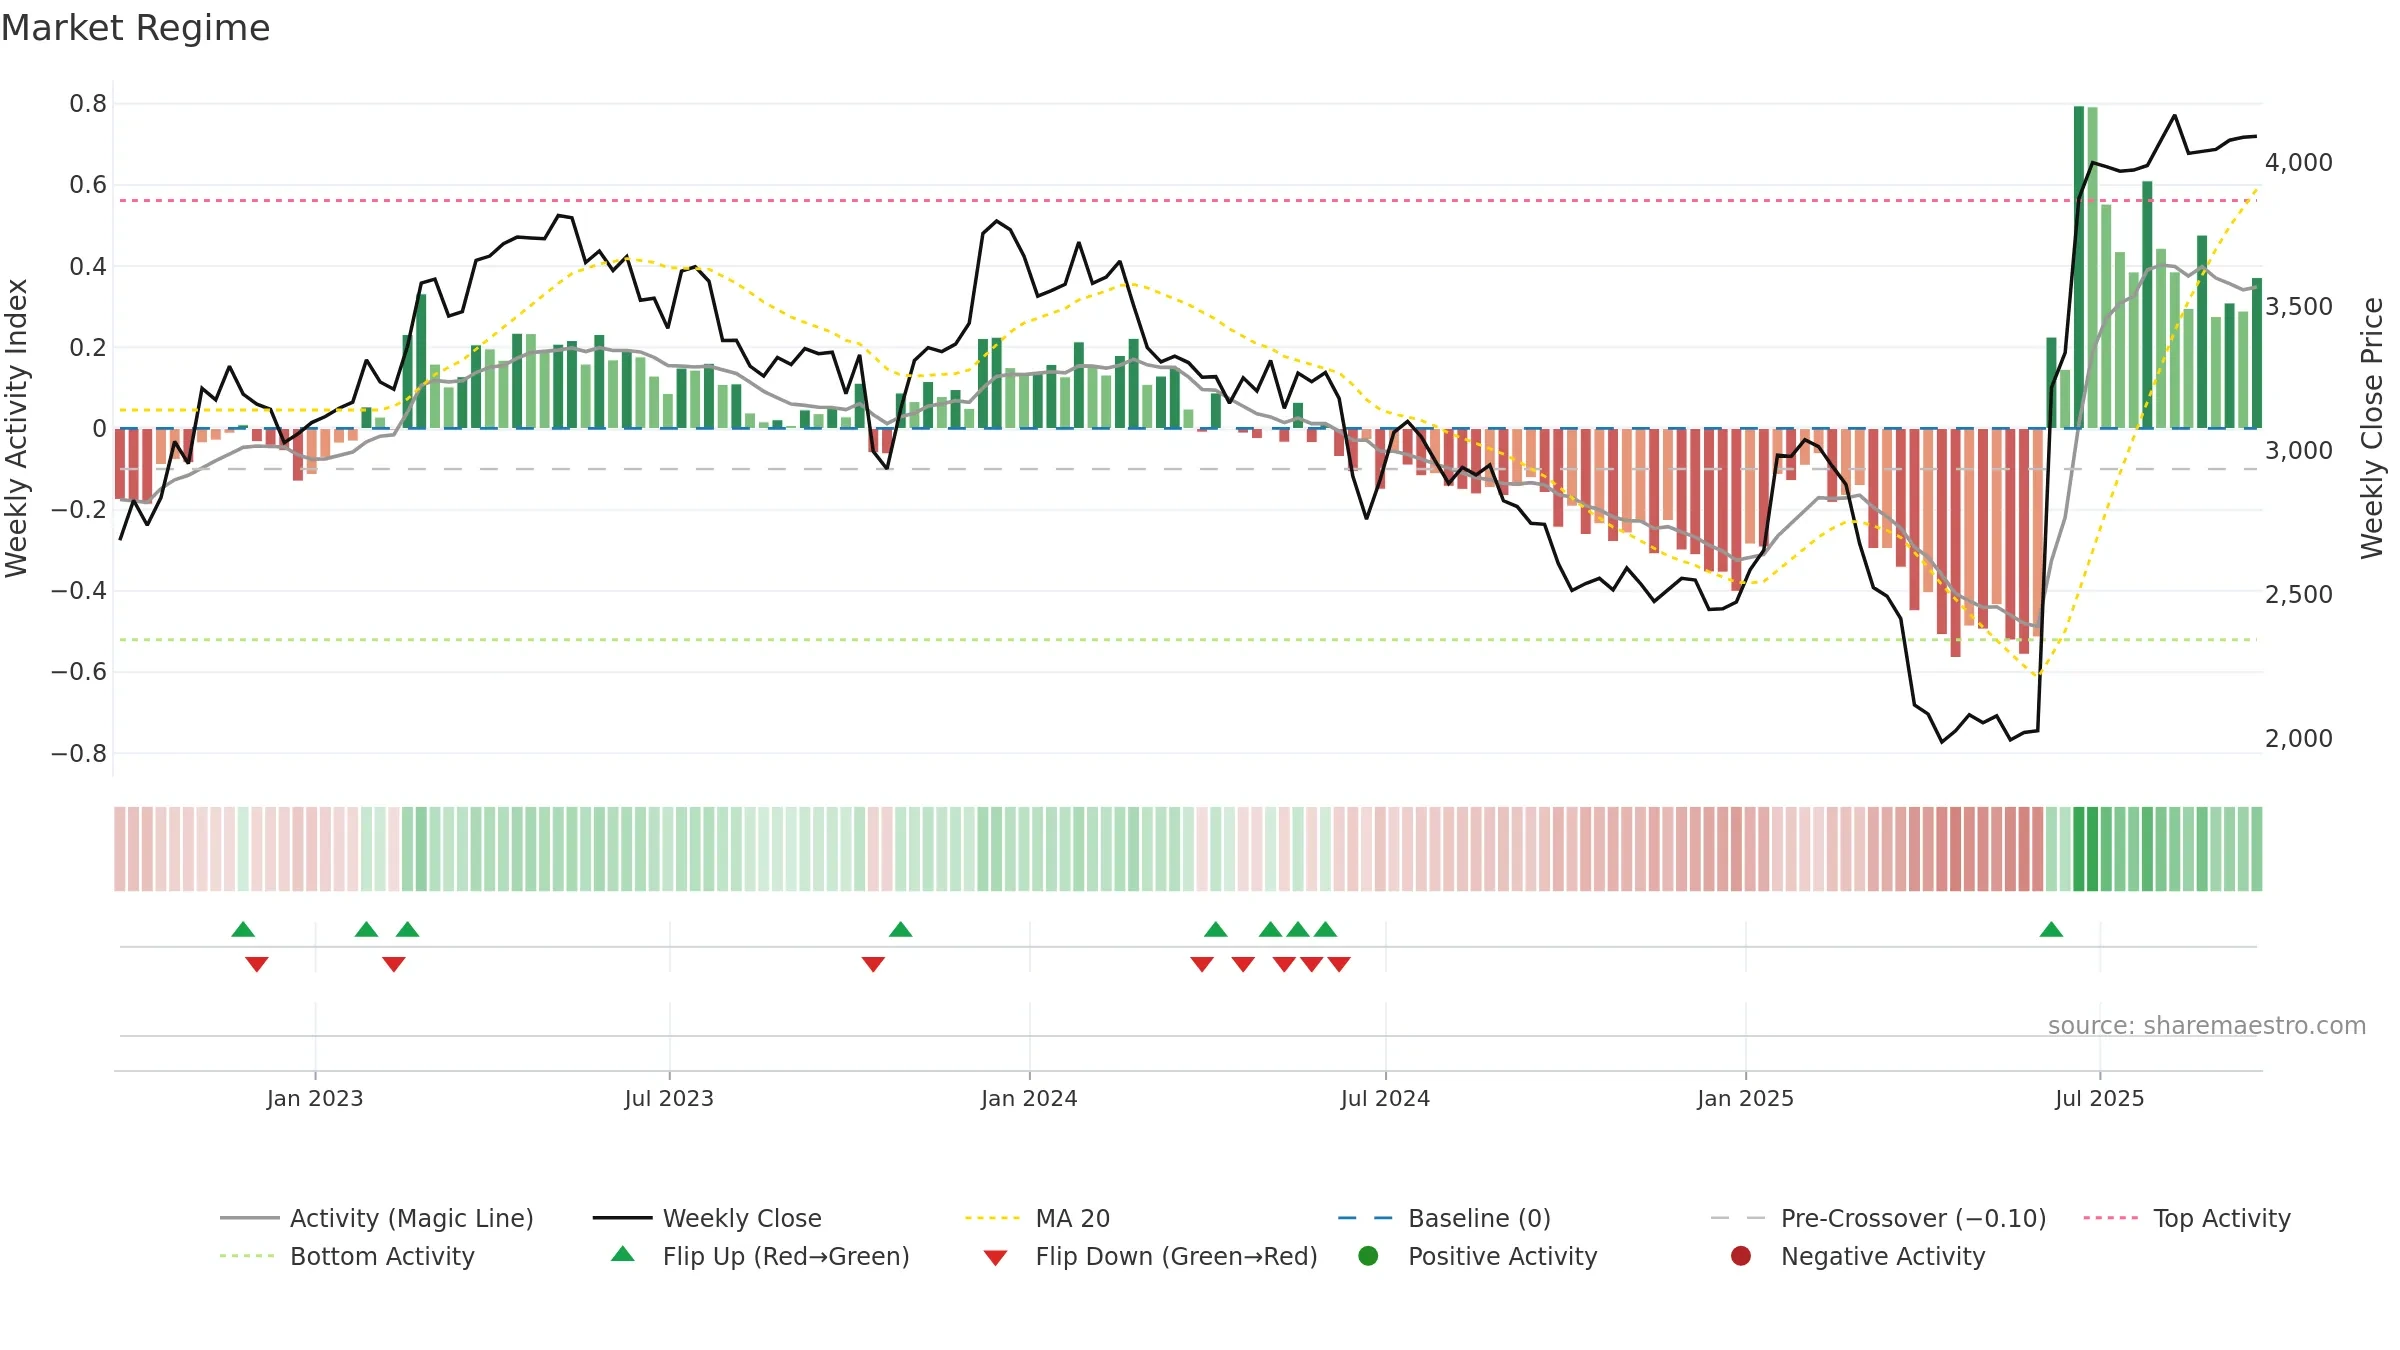Click the Jan 2025 axis label
Viewport: 2400px width, 1350px height.
pyautogui.click(x=1745, y=1098)
